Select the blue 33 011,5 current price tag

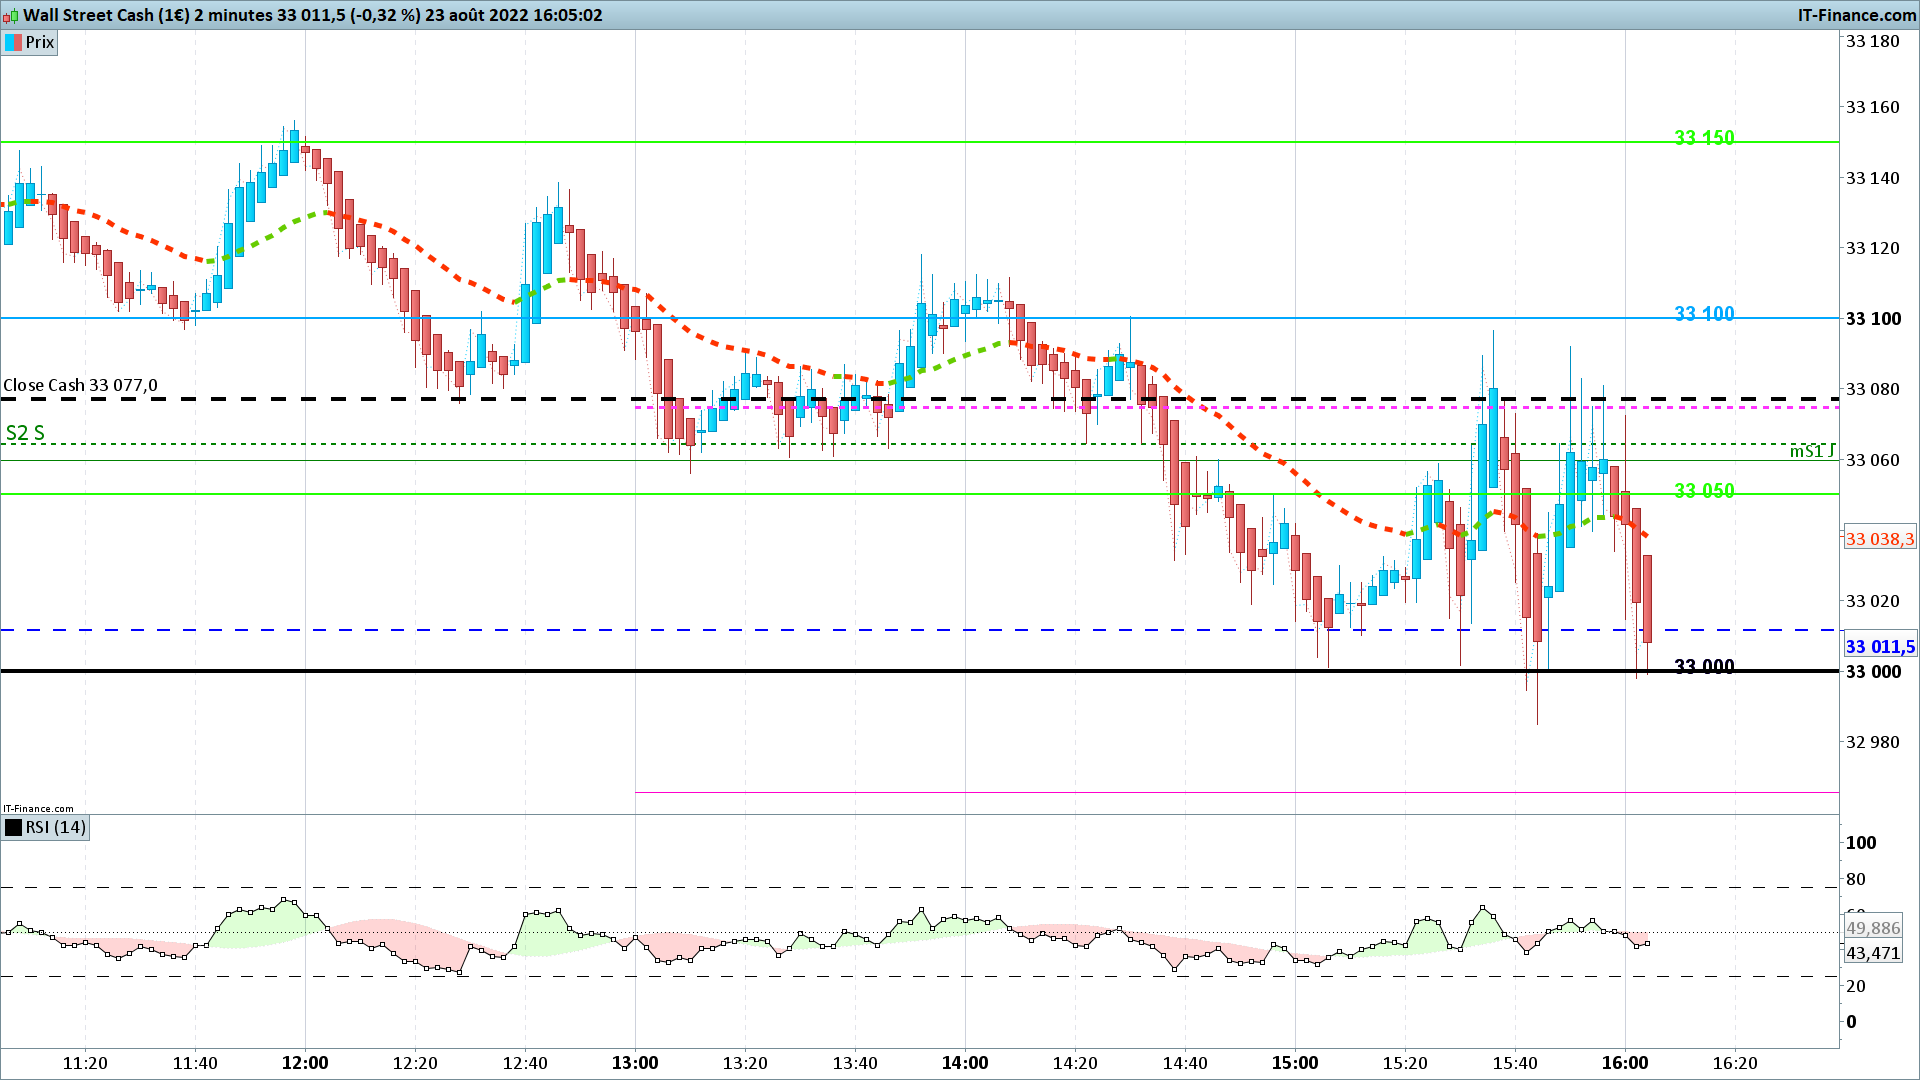[x=1879, y=647]
